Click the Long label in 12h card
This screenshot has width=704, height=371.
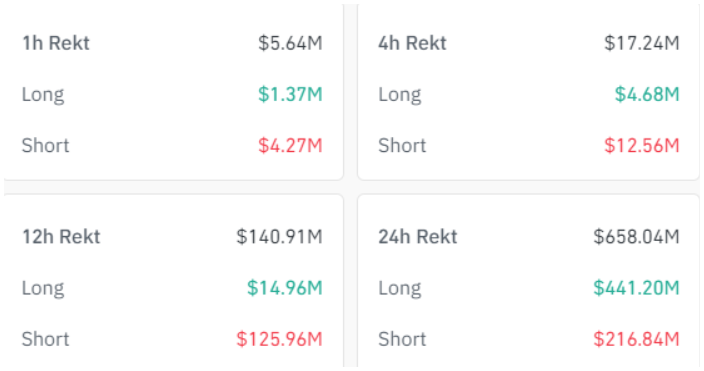[x=43, y=289]
